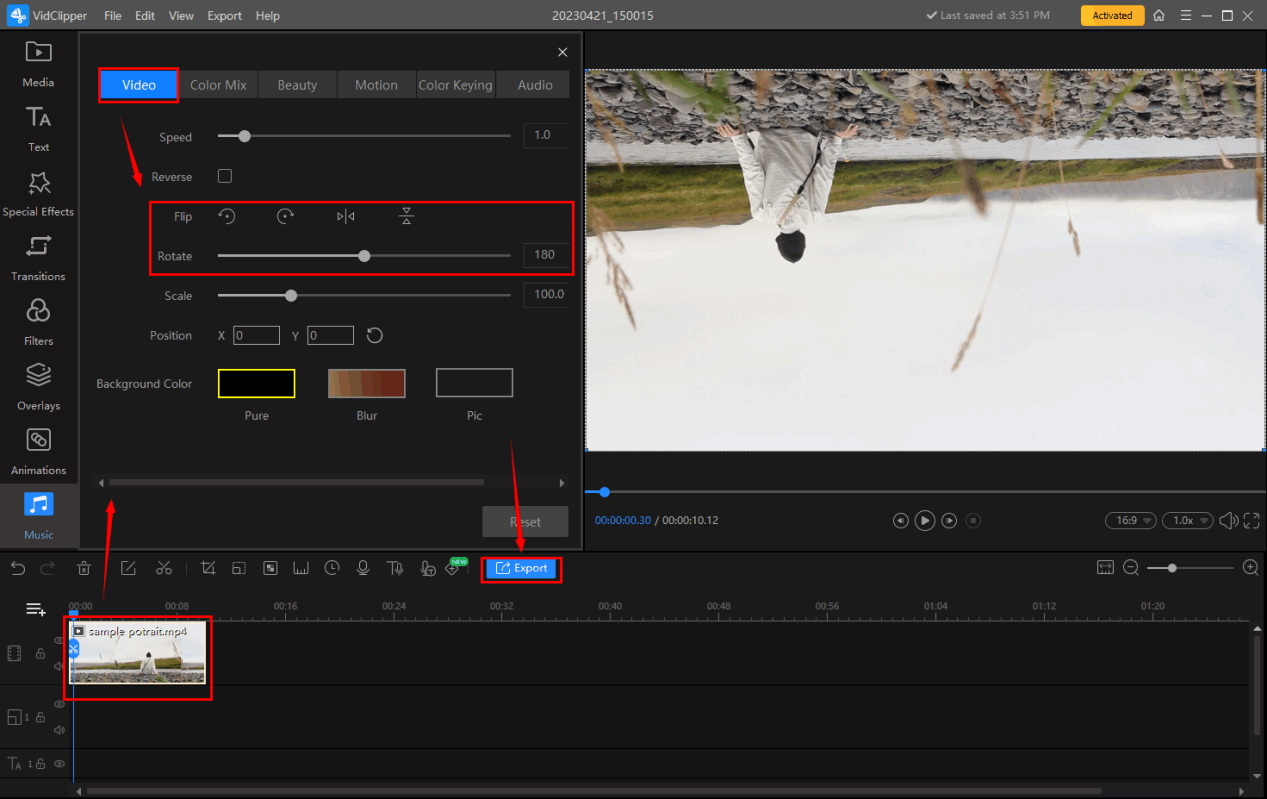Open the add track menu icon

coord(36,609)
